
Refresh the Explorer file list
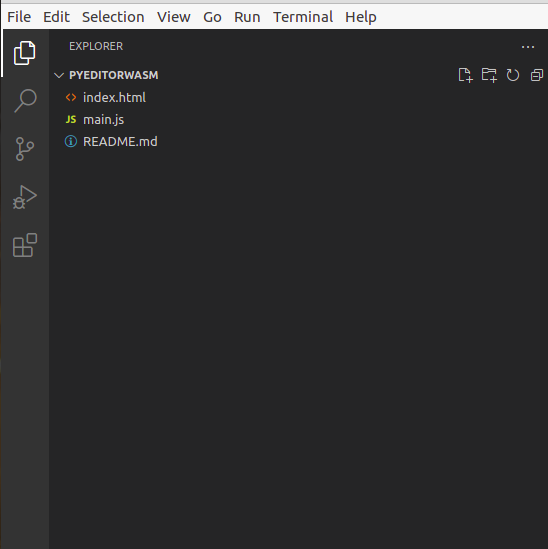click(513, 75)
